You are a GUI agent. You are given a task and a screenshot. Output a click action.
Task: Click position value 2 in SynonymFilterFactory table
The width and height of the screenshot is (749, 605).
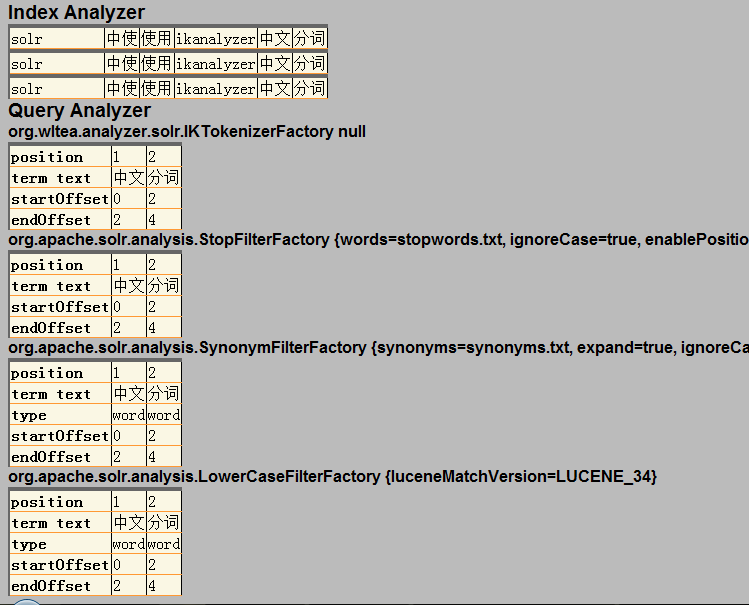click(152, 373)
